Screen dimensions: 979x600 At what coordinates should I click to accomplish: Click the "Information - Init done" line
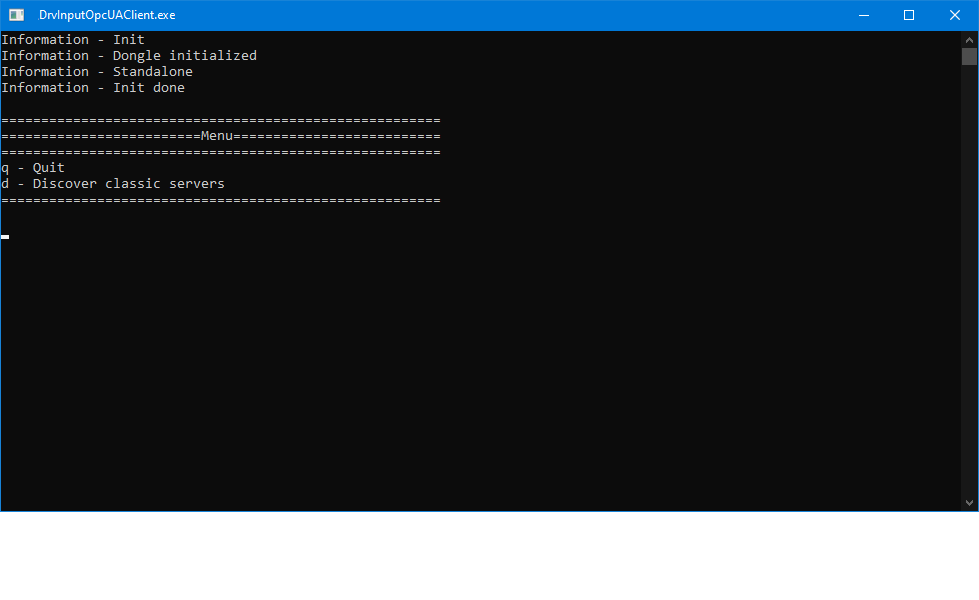(93, 88)
